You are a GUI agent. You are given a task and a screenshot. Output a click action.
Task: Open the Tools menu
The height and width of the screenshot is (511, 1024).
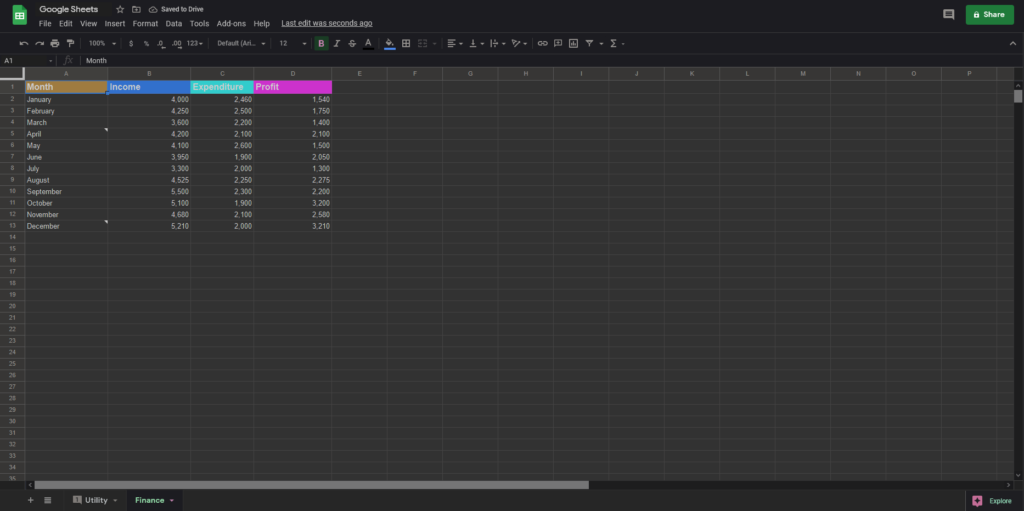[x=199, y=24]
